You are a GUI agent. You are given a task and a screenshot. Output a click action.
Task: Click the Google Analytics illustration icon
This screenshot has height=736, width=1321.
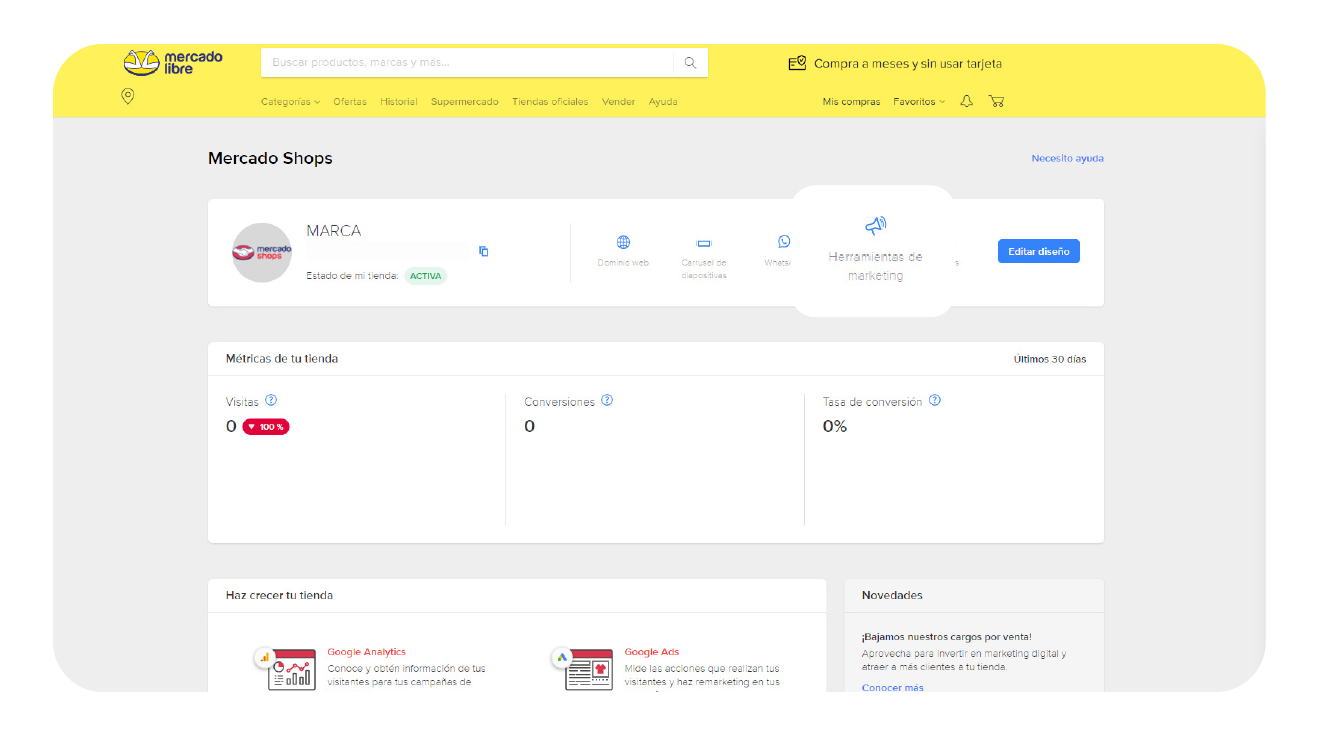point(286,669)
